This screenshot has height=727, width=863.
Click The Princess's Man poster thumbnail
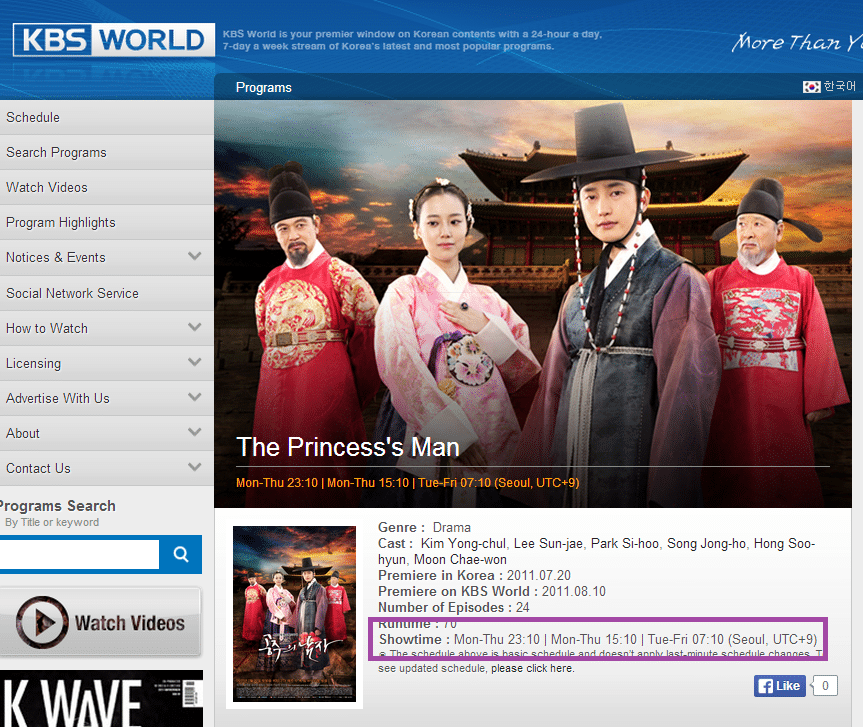pyautogui.click(x=294, y=613)
